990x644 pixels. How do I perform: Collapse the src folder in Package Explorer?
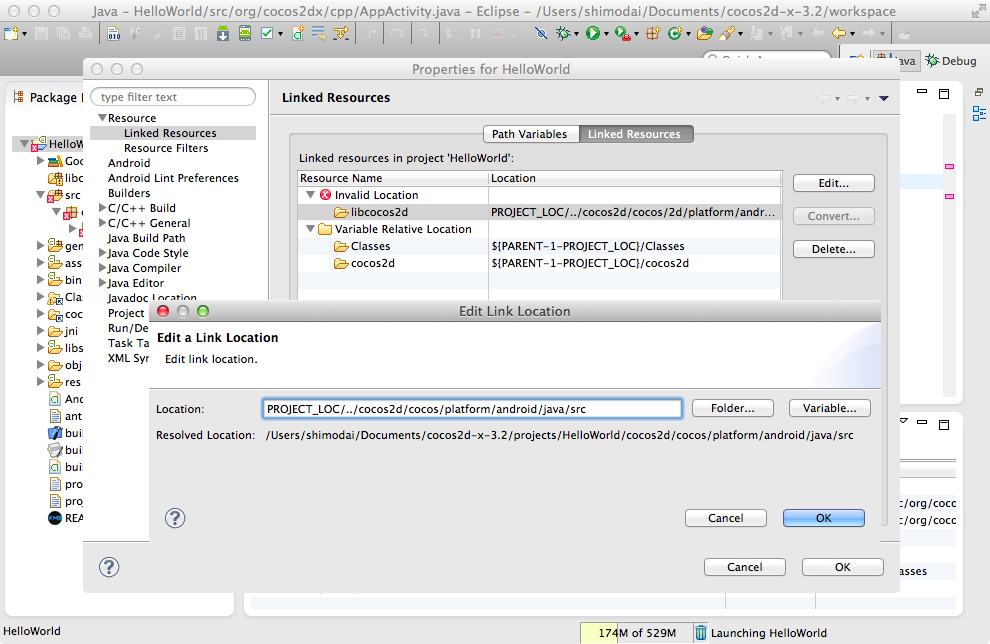(x=40, y=194)
